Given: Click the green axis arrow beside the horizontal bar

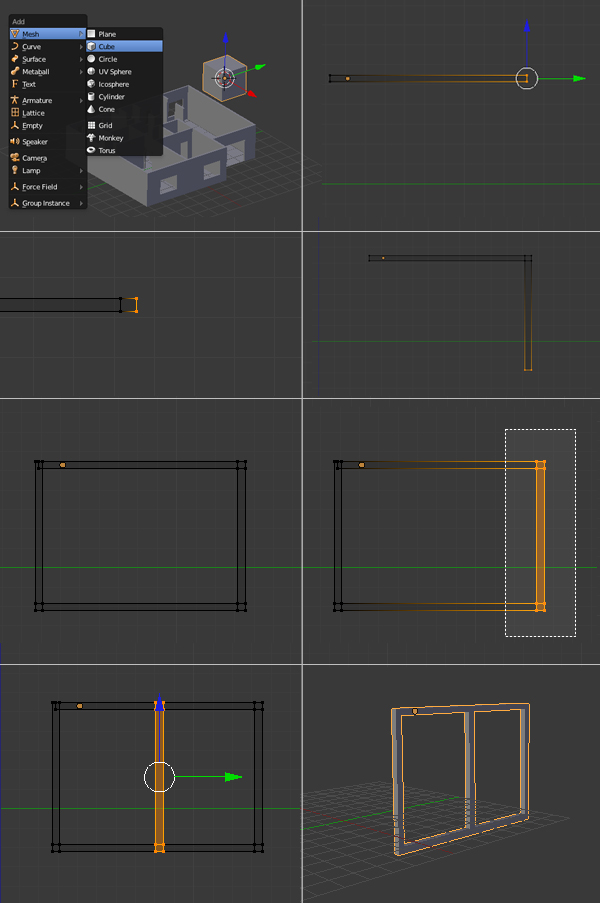Looking at the screenshot, I should coord(579,78).
